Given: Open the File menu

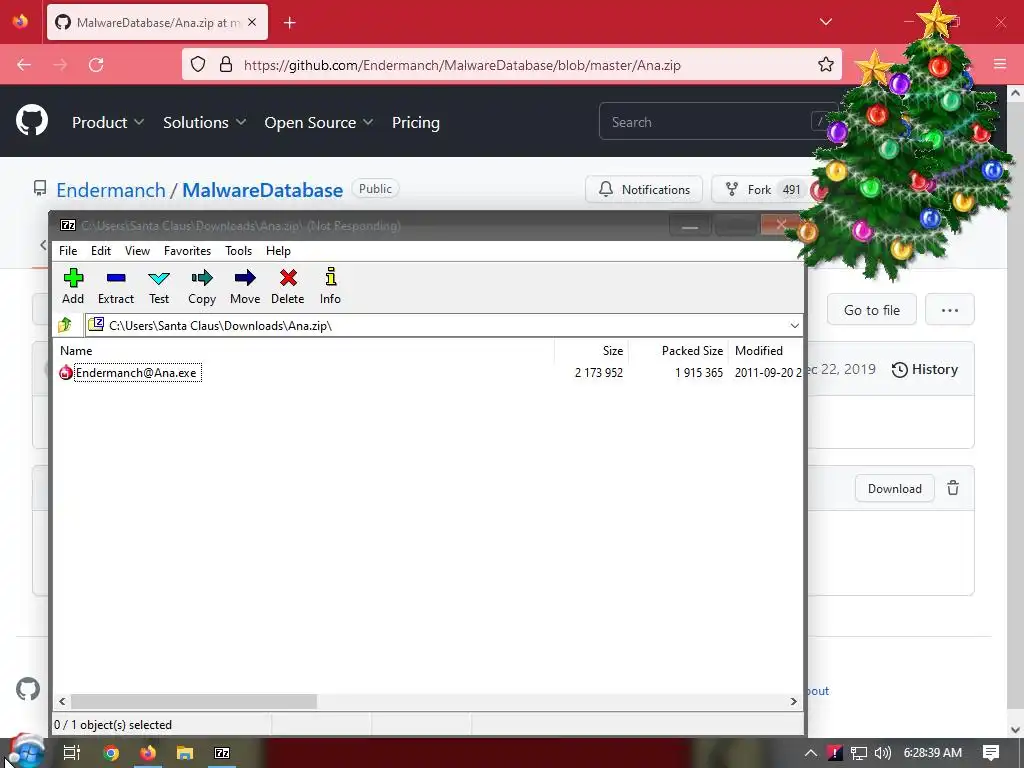Looking at the screenshot, I should pos(68,251).
